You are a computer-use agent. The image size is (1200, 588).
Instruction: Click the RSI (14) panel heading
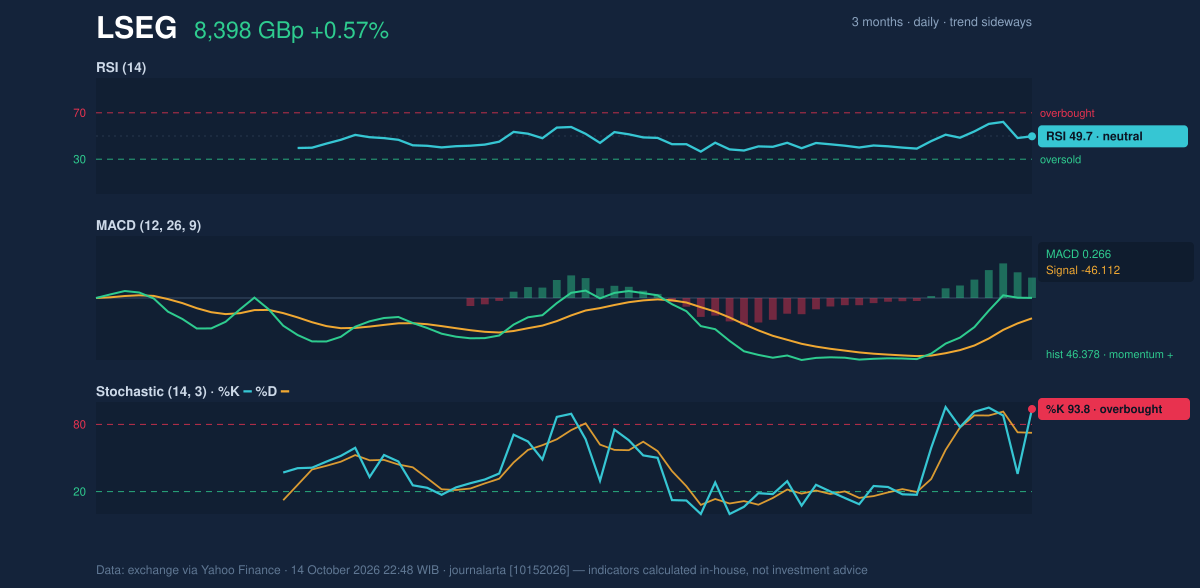(x=121, y=68)
